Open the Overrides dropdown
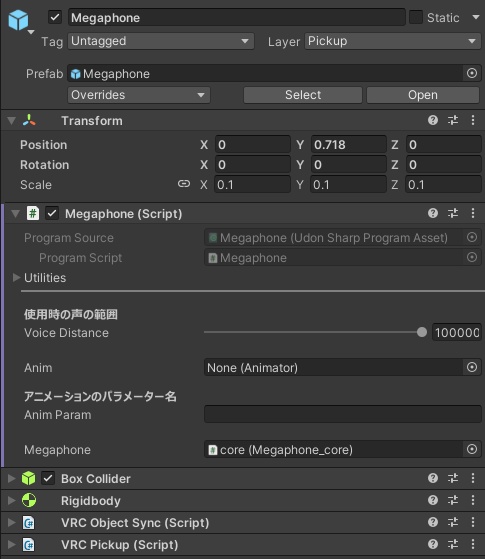Image resolution: width=485 pixels, height=559 pixels. 139,95
